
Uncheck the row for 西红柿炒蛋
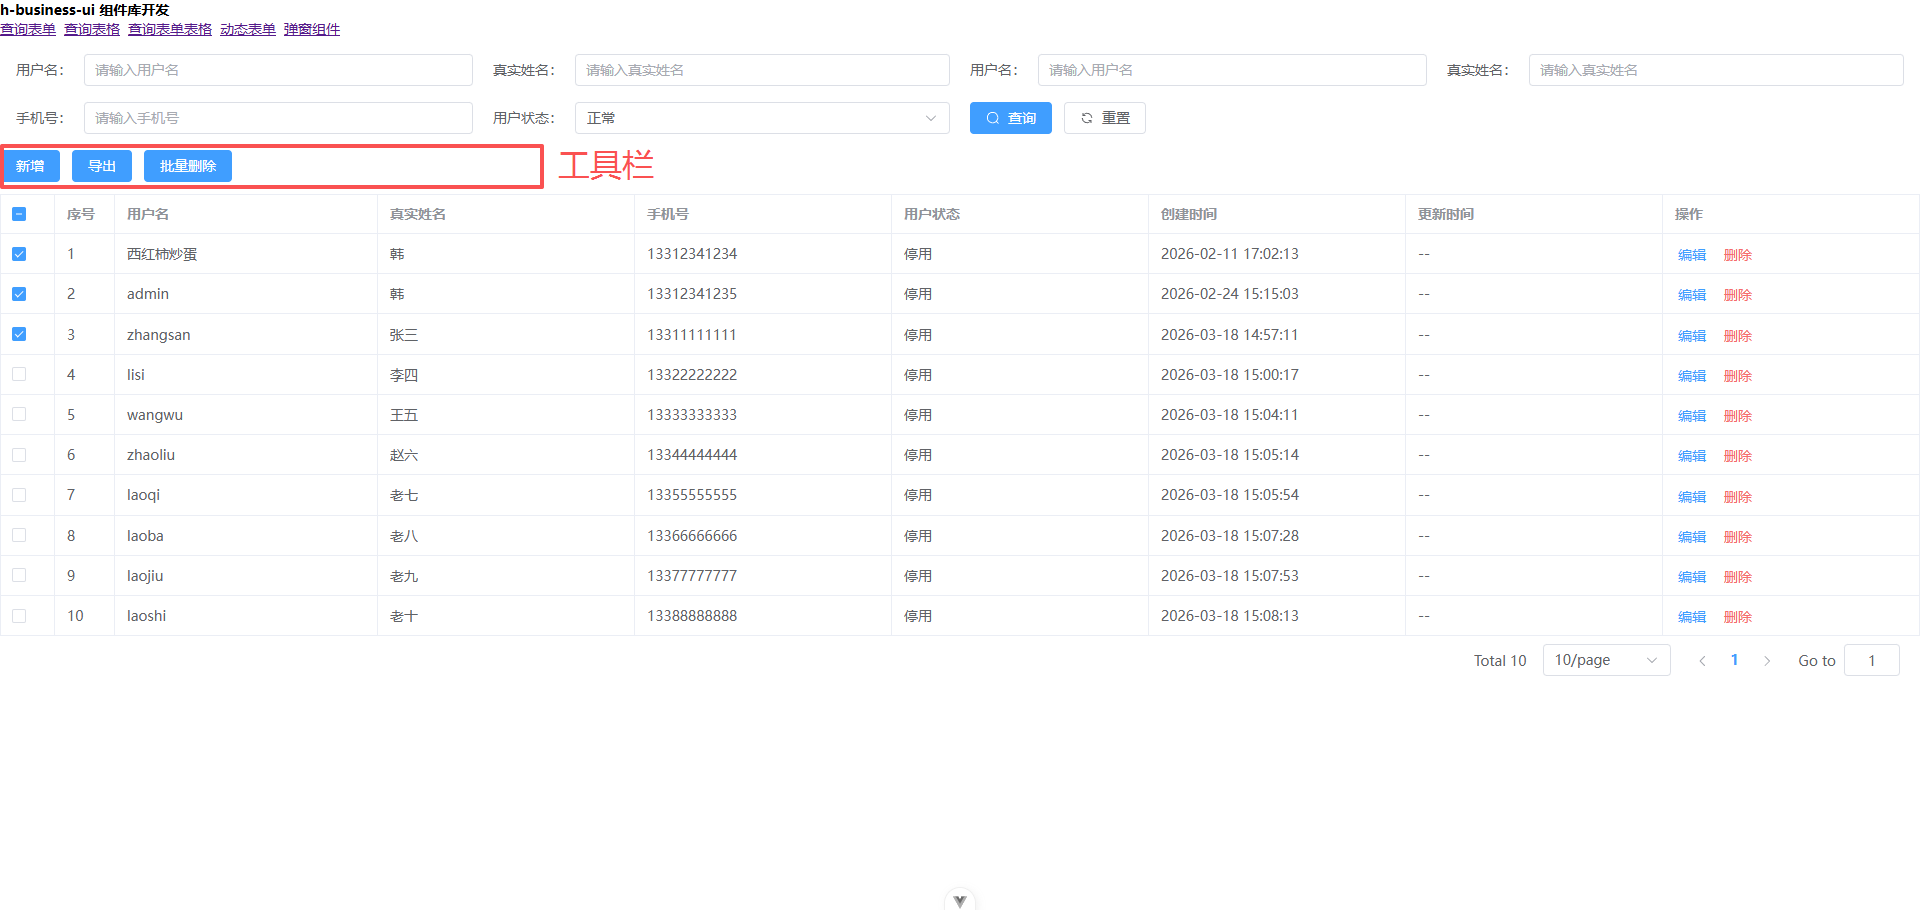coord(19,254)
